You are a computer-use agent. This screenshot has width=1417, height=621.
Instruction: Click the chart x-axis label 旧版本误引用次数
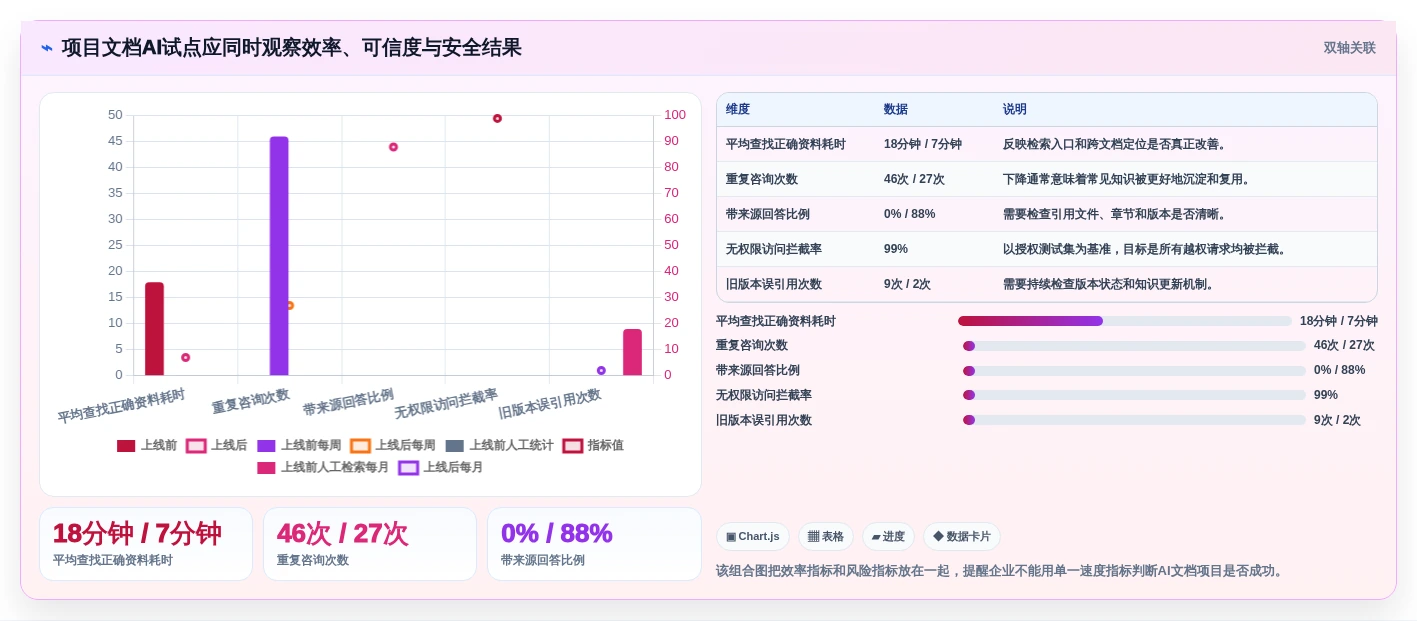[550, 404]
